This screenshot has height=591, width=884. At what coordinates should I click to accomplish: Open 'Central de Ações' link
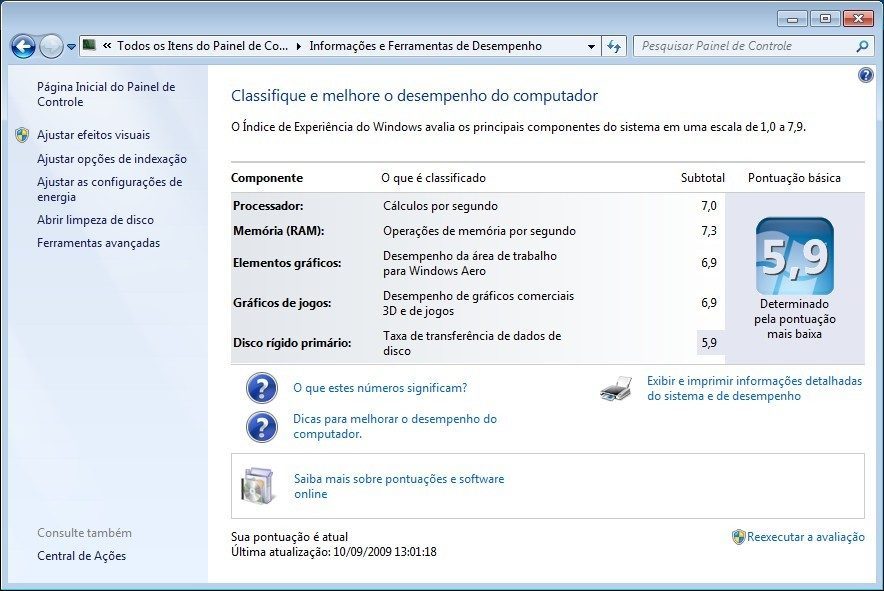(x=81, y=556)
